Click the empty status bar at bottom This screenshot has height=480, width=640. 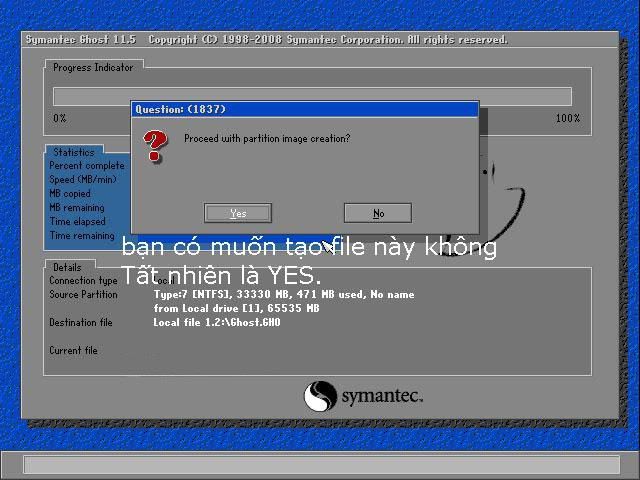(x=320, y=465)
